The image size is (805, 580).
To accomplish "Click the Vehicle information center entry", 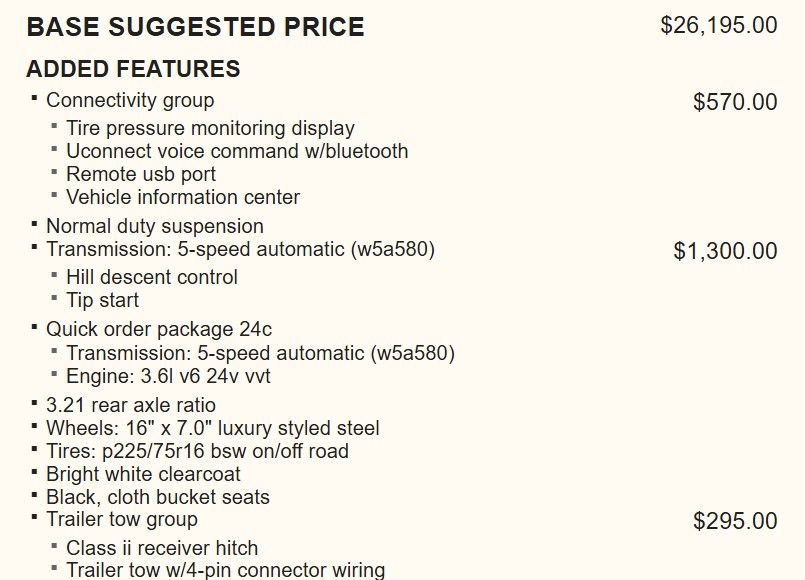I will pos(183,197).
